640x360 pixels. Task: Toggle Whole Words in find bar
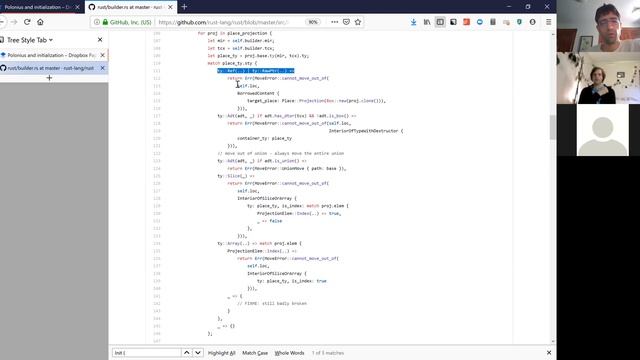(x=289, y=353)
